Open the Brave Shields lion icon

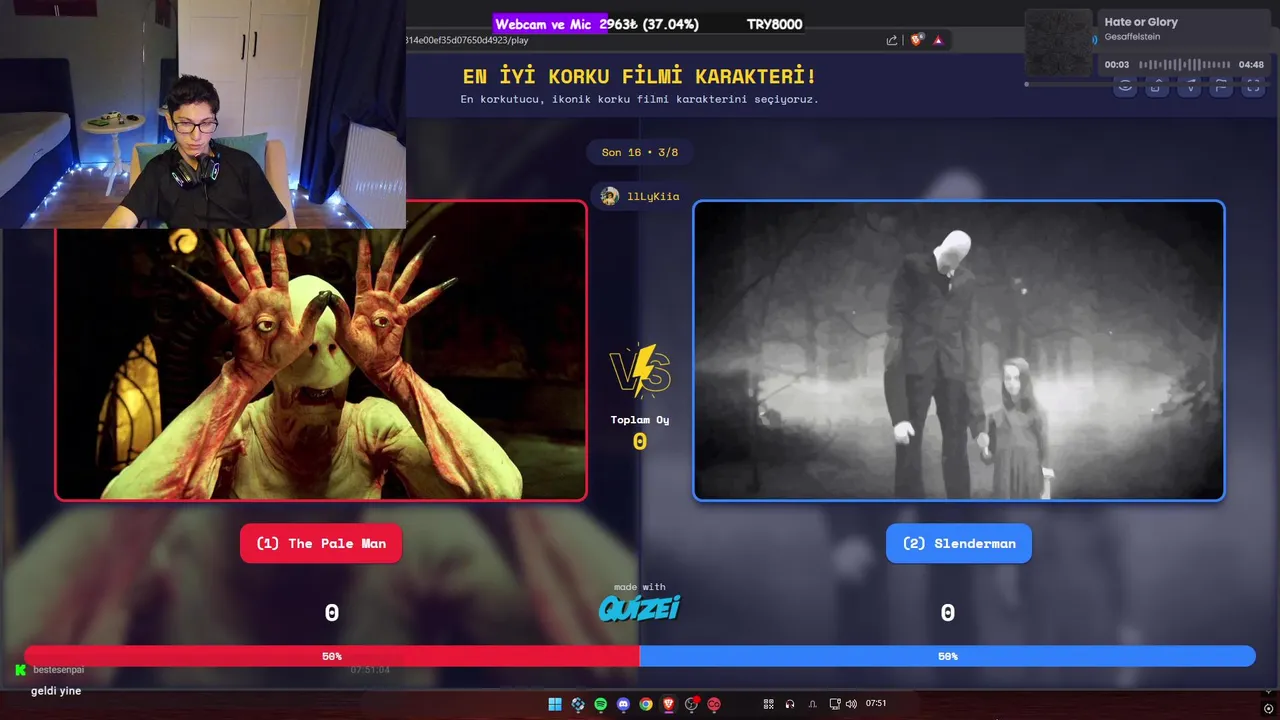tap(916, 40)
